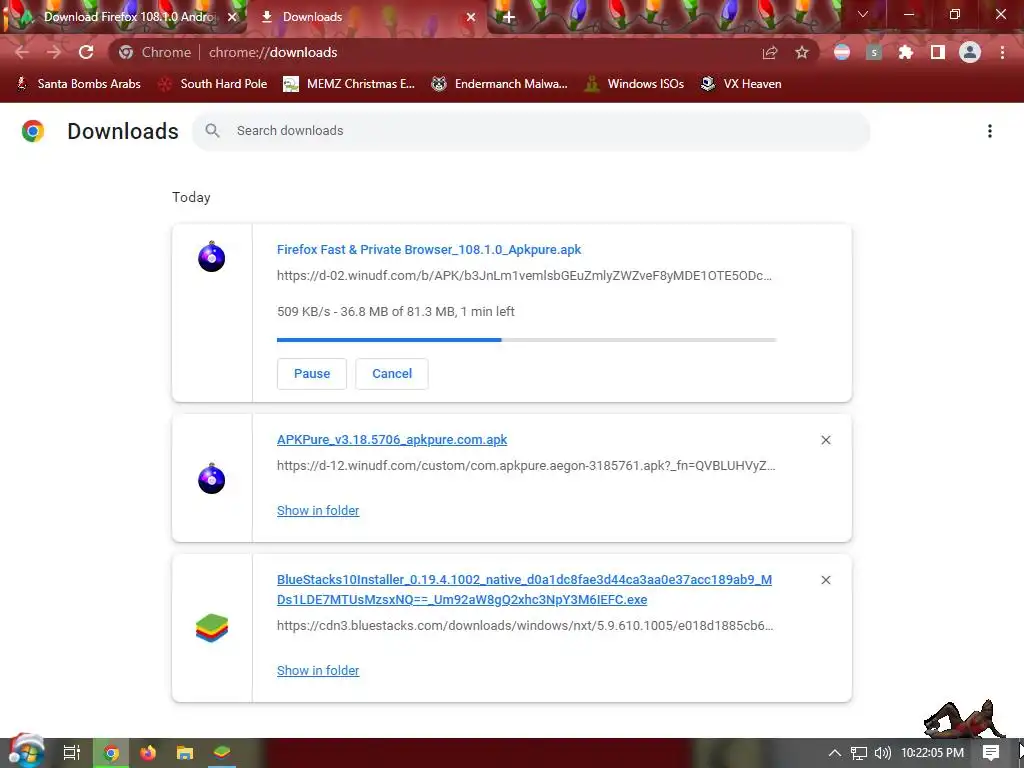Viewport: 1024px width, 768px height.
Task: Click the Firefox download progress bar
Action: click(526, 340)
